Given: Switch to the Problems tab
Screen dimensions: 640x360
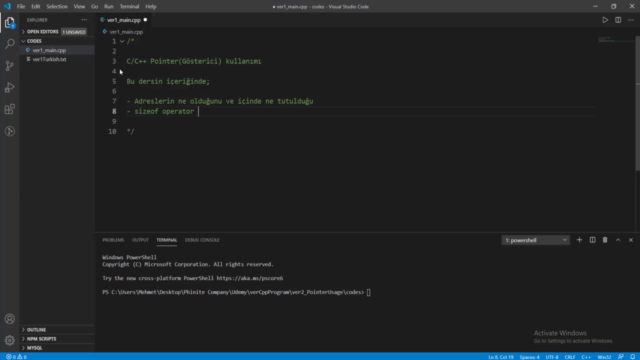Looking at the screenshot, I should 113,240.
